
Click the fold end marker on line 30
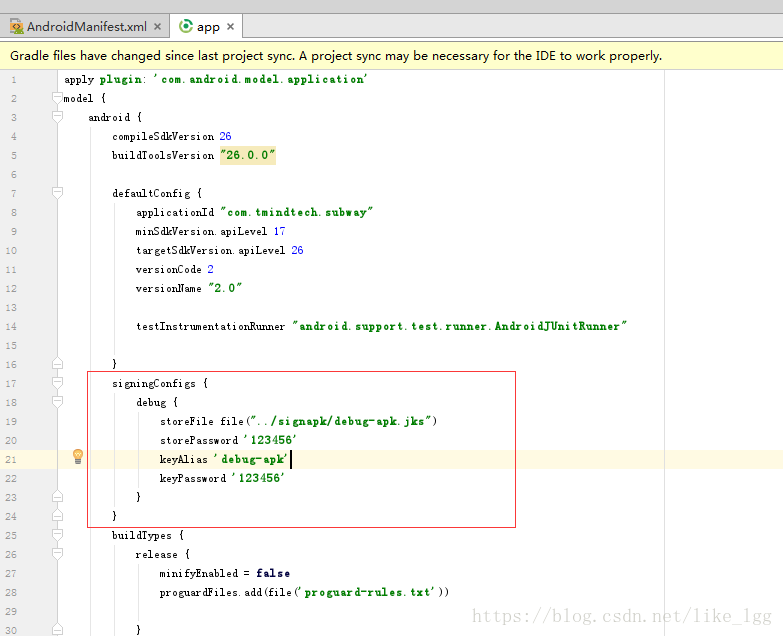click(x=57, y=629)
